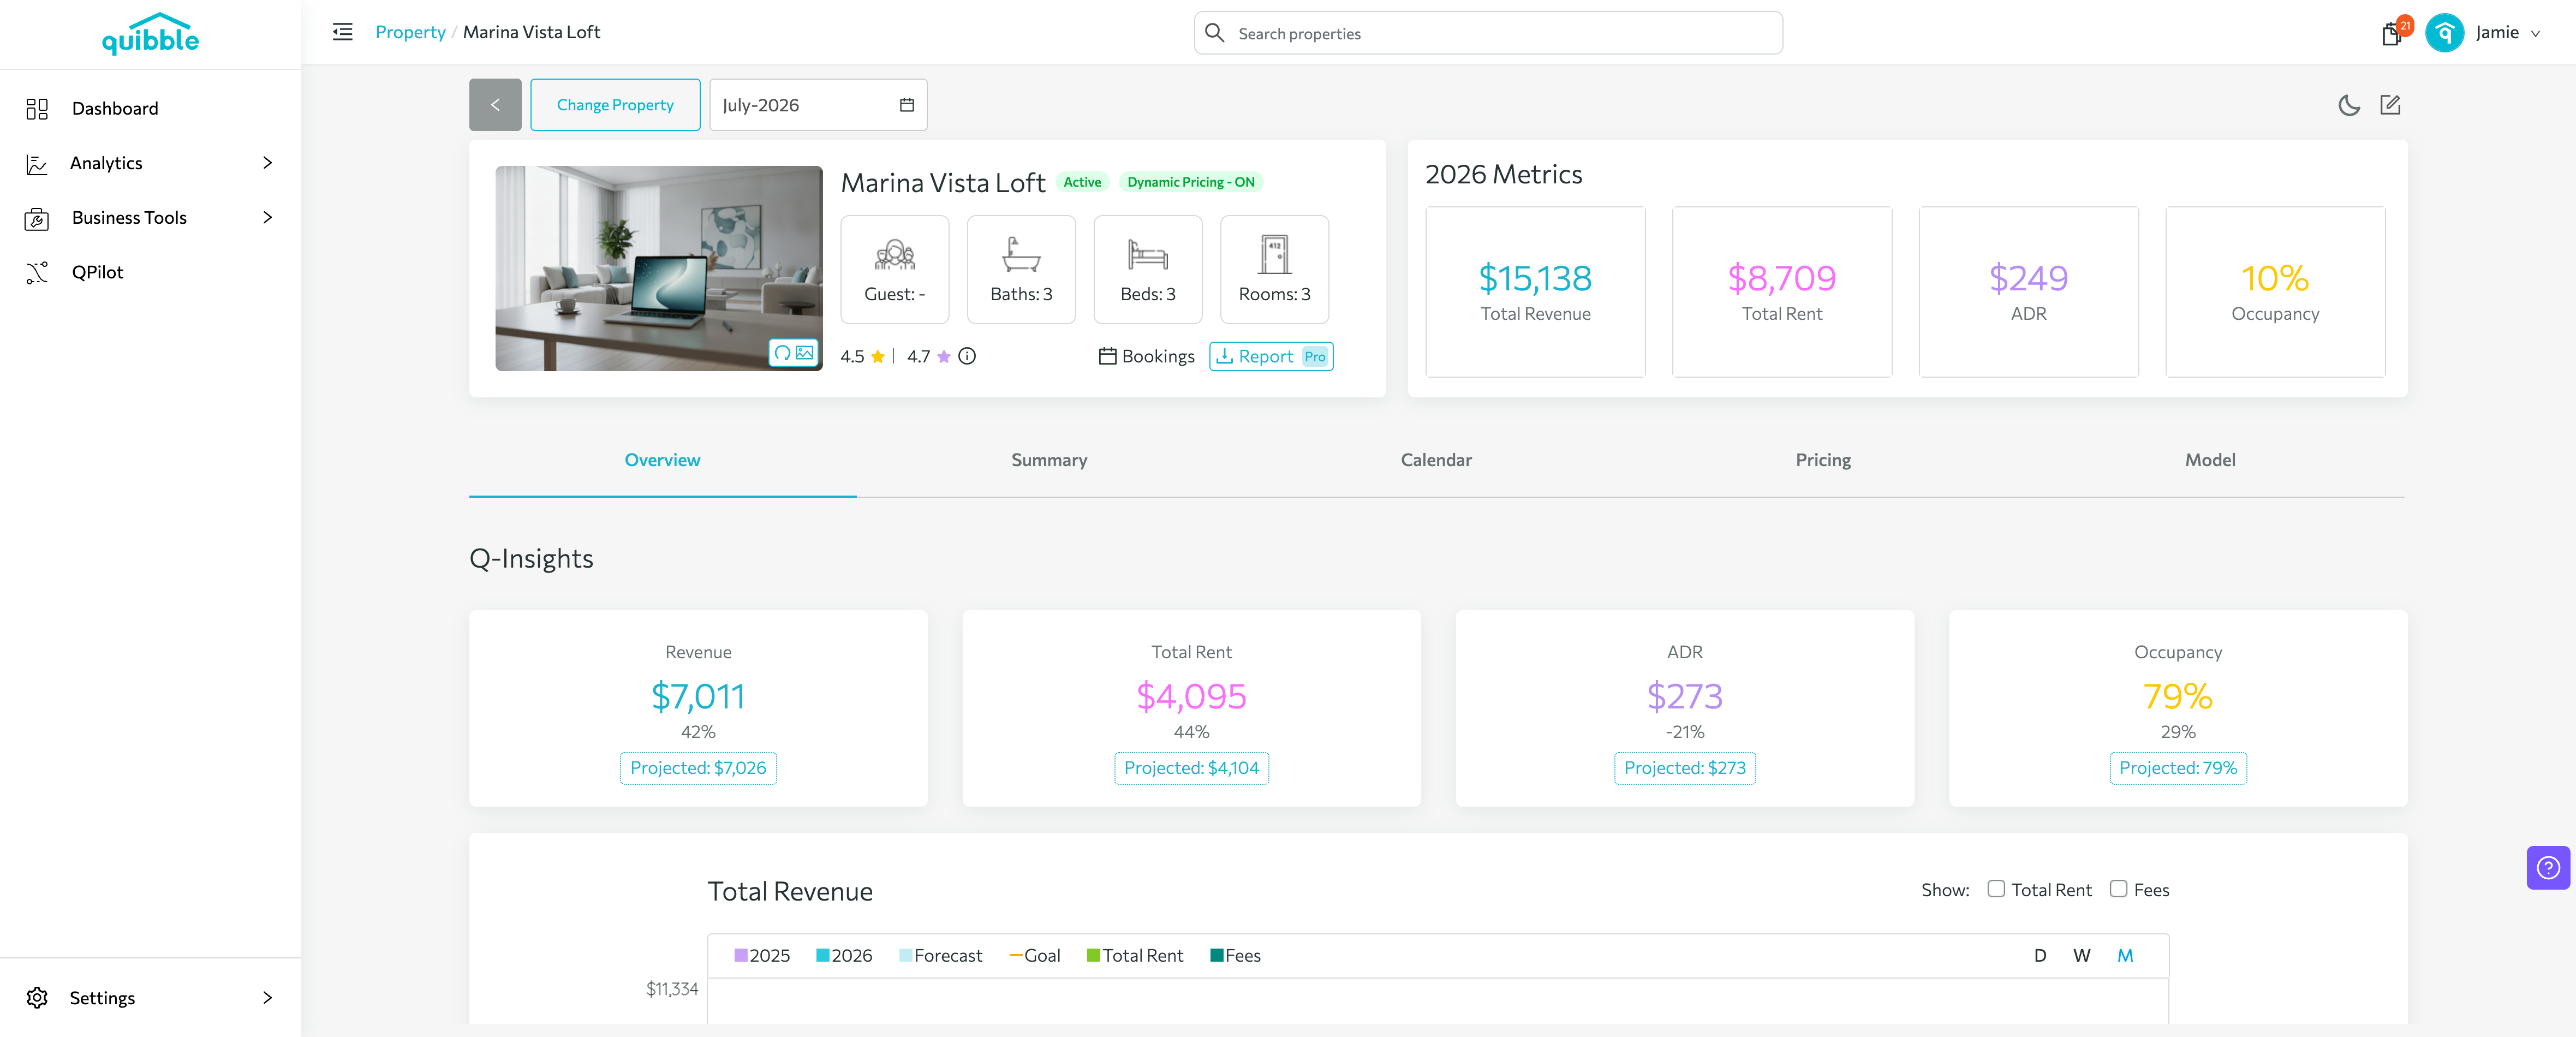Viewport: 2576px width, 1037px height.
Task: Download the Report Pro button
Action: point(1271,356)
